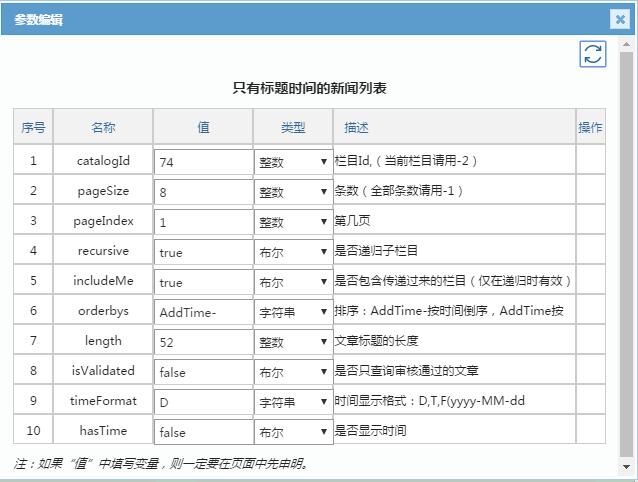Click the catalogId value field containing 74
The image size is (638, 482).
click(x=203, y=162)
